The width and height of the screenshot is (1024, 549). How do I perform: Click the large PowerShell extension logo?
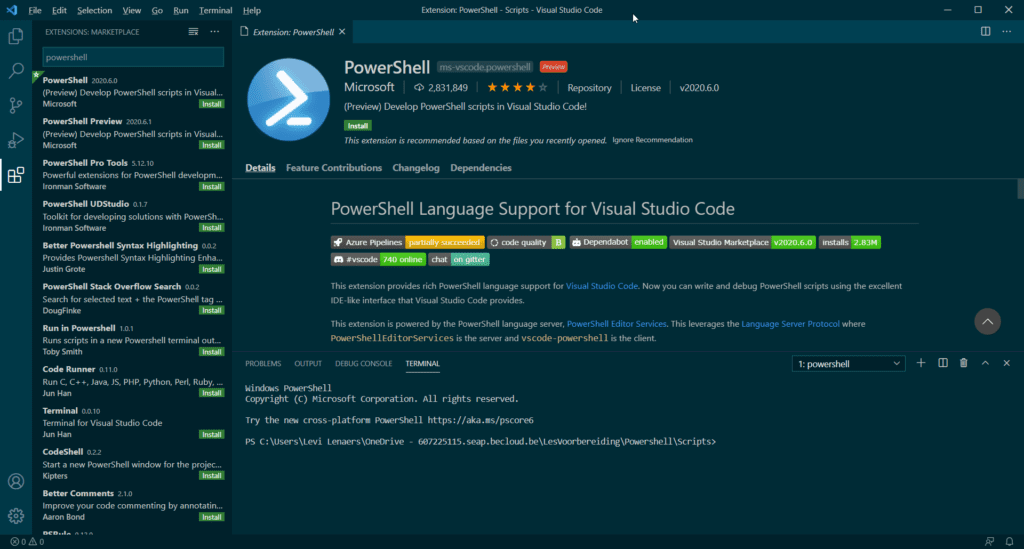288,100
